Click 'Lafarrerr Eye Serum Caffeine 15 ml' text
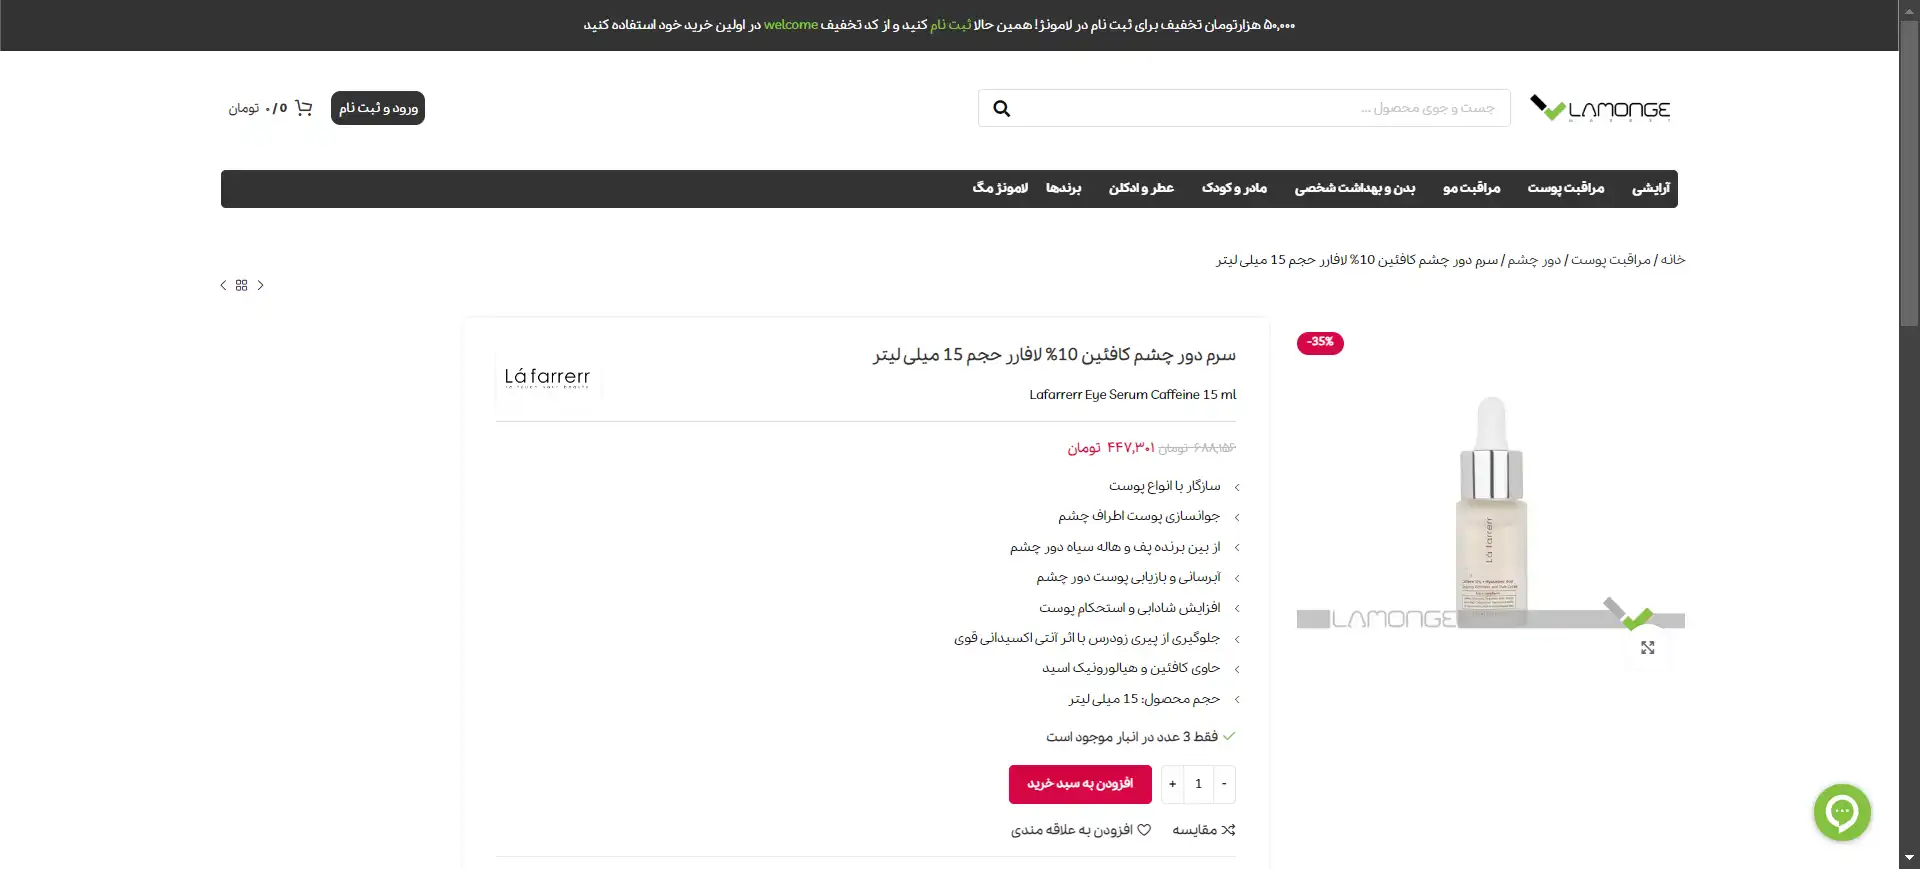This screenshot has height=869, width=1920. pyautogui.click(x=1133, y=395)
